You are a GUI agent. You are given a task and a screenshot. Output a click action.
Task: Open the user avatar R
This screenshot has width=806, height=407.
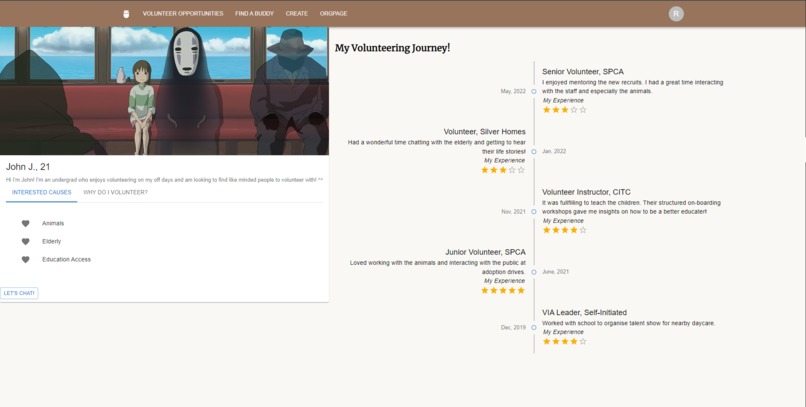click(676, 14)
